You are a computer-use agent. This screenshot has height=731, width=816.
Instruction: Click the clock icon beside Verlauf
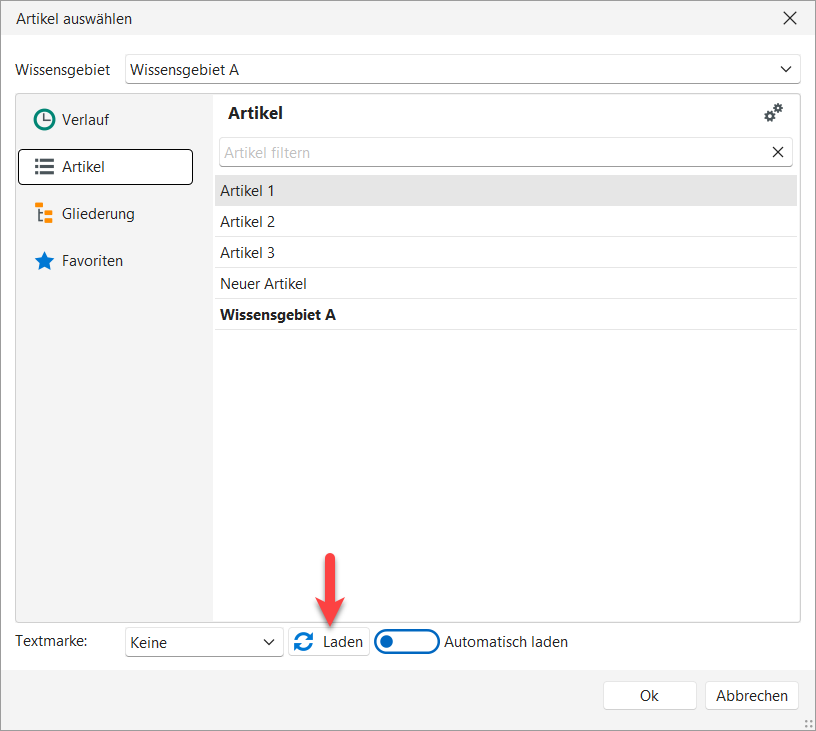[x=44, y=120]
